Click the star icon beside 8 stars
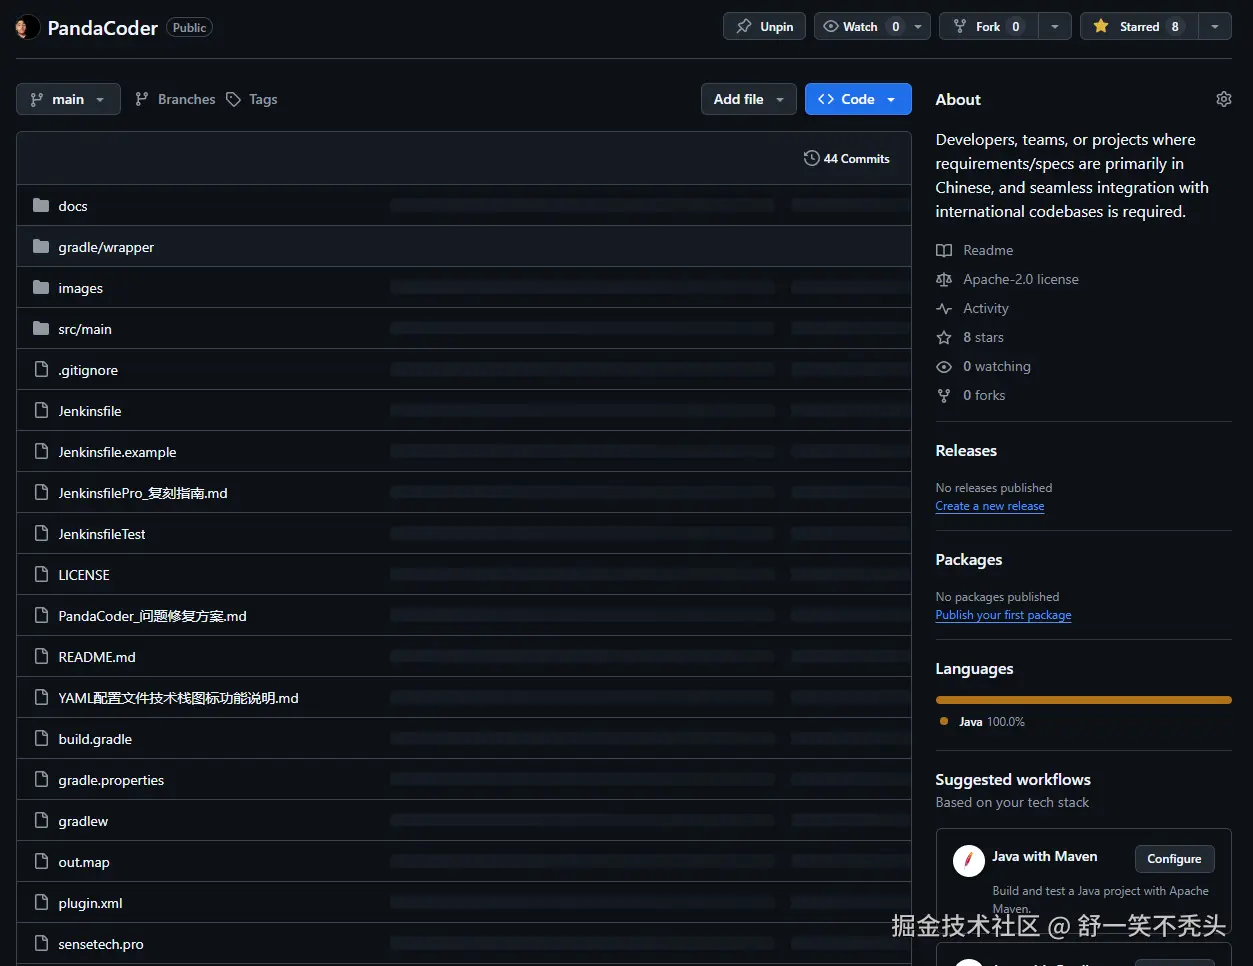Viewport: 1253px width, 966px height. 944,337
